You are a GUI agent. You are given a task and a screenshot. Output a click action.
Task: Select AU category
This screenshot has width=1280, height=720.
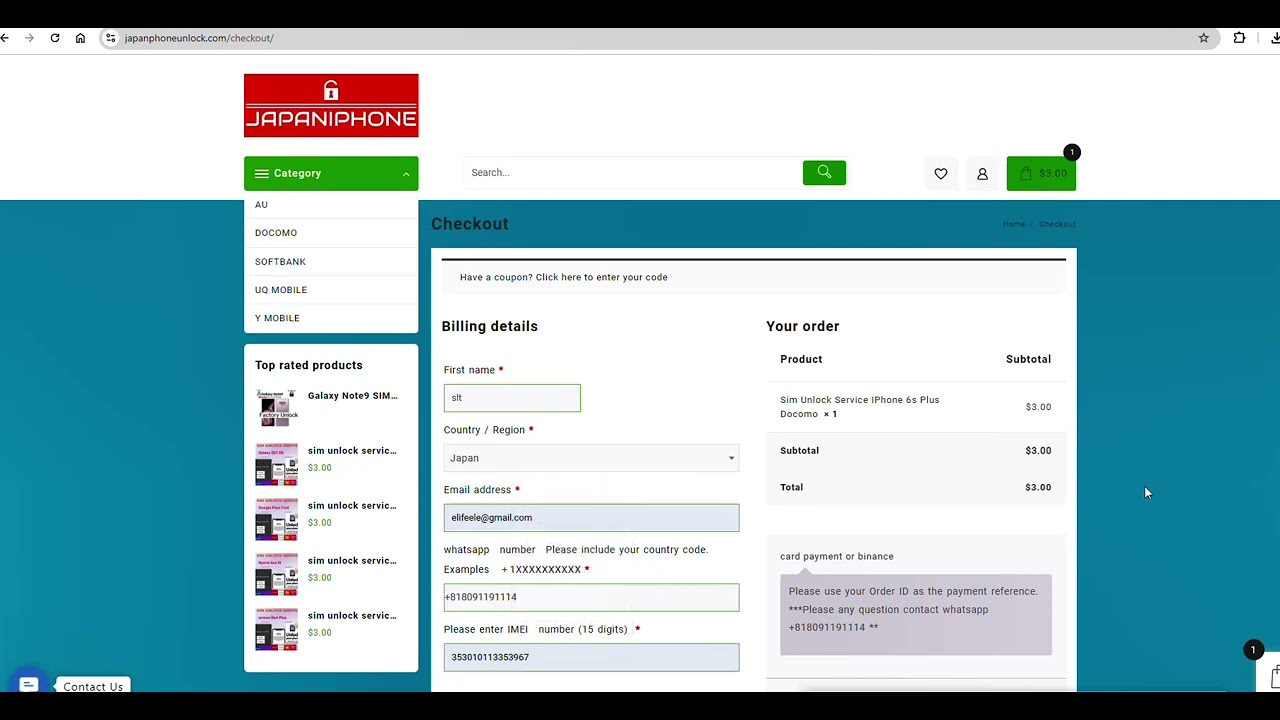(x=261, y=205)
